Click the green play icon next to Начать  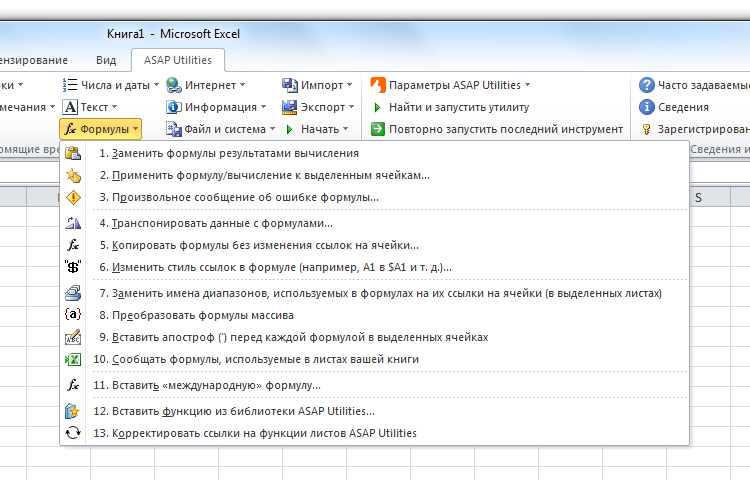(x=289, y=129)
